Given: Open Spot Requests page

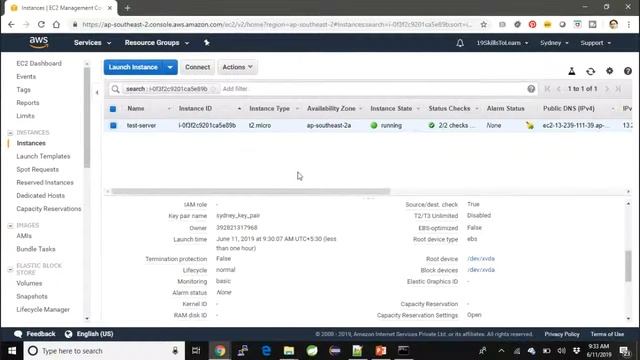Looking at the screenshot, I should click(38, 169).
